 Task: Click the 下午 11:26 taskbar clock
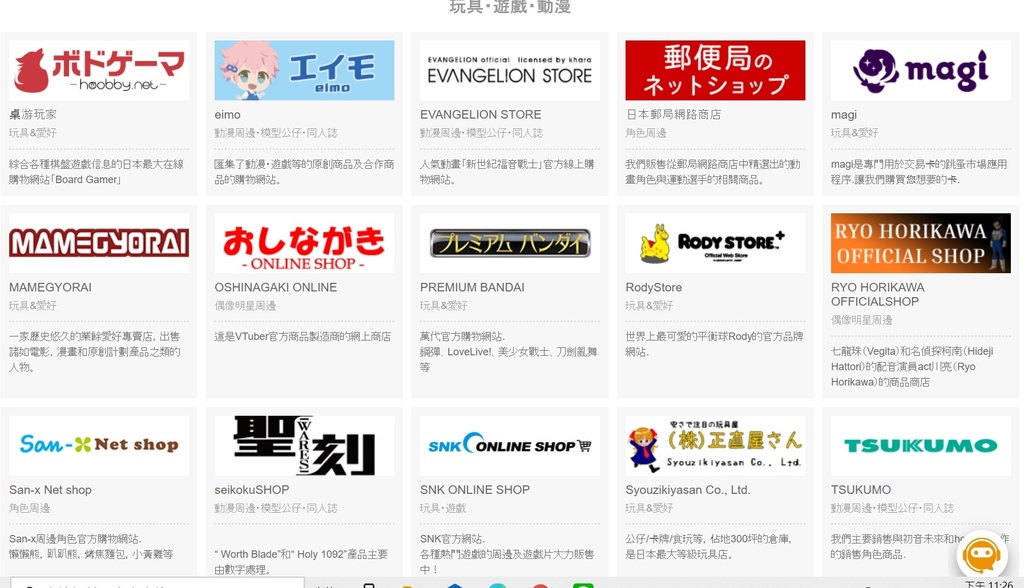tap(989, 583)
